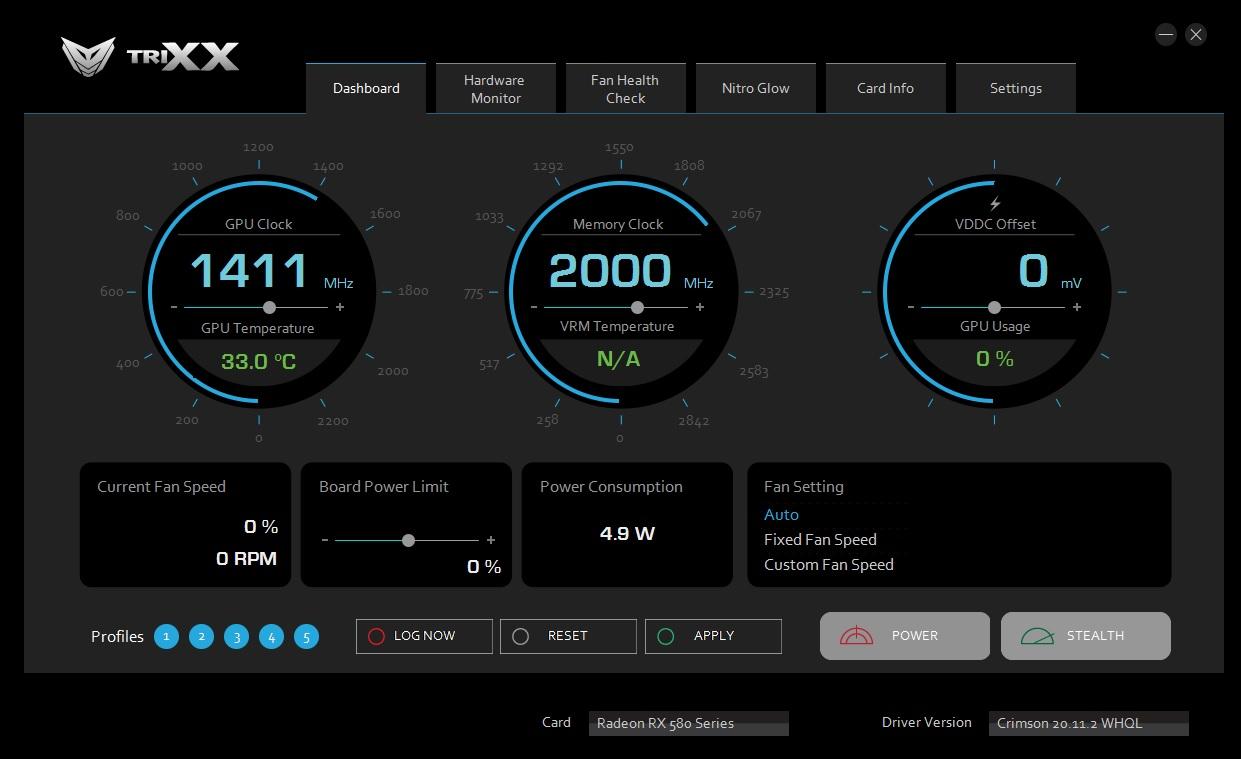Click the RESET button
This screenshot has width=1241, height=759.
(568, 636)
